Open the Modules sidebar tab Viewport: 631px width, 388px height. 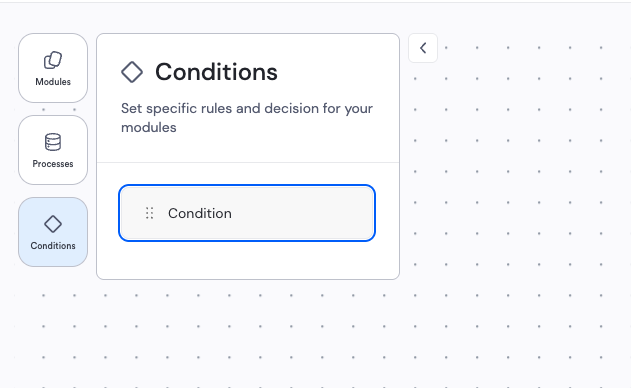[53, 68]
